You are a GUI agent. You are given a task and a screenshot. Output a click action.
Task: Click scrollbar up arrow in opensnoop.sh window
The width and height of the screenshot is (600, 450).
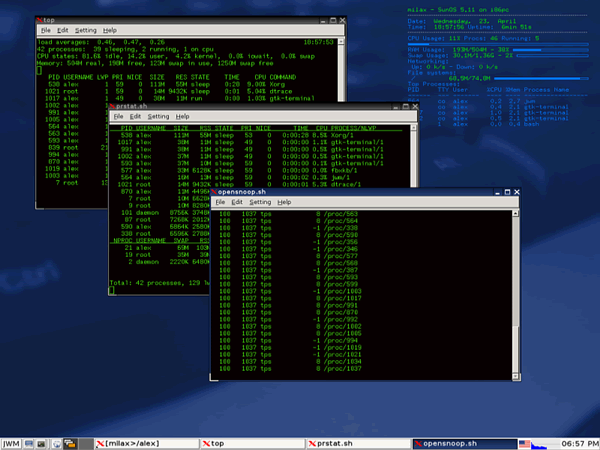tap(515, 213)
